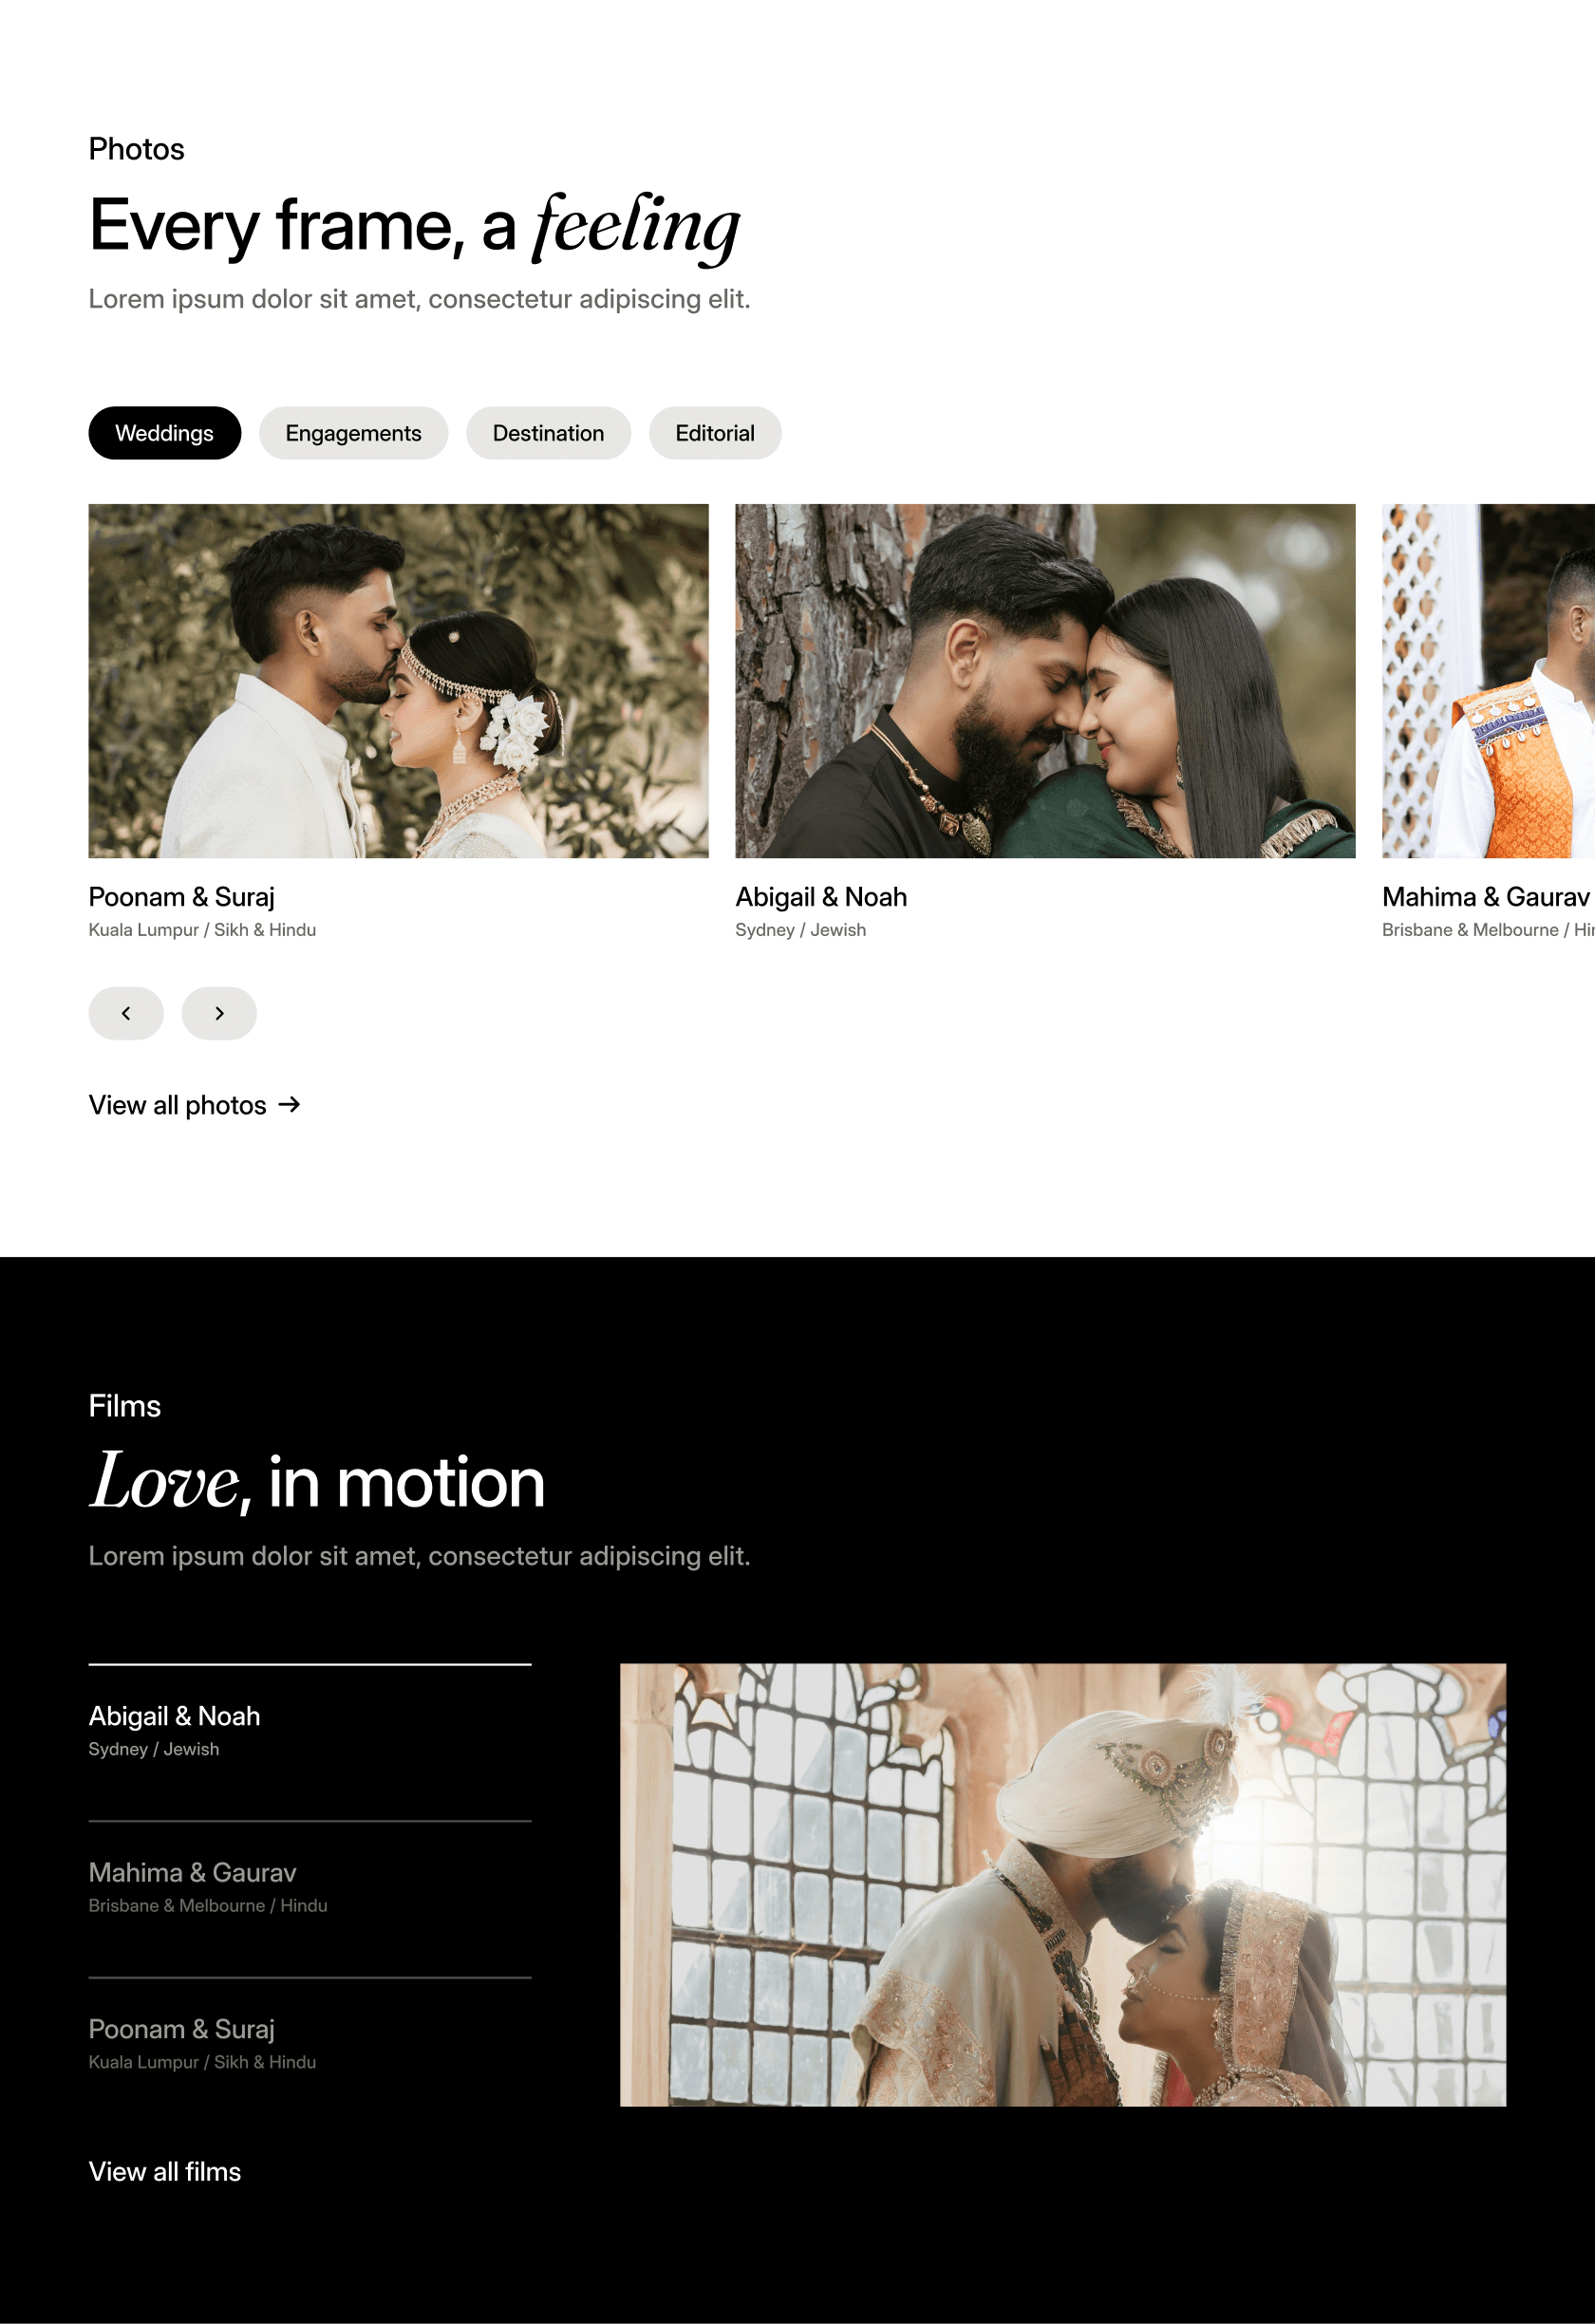The width and height of the screenshot is (1595, 2324).
Task: Open the partially visible Mahima & Gaurav photo
Action: [1488, 681]
